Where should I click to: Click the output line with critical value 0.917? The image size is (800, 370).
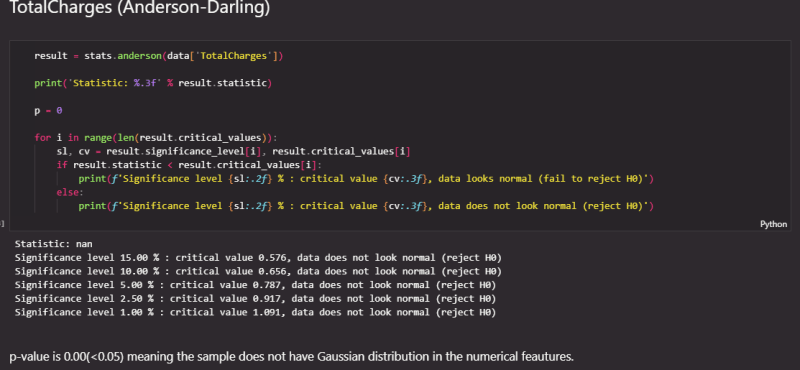(x=255, y=299)
